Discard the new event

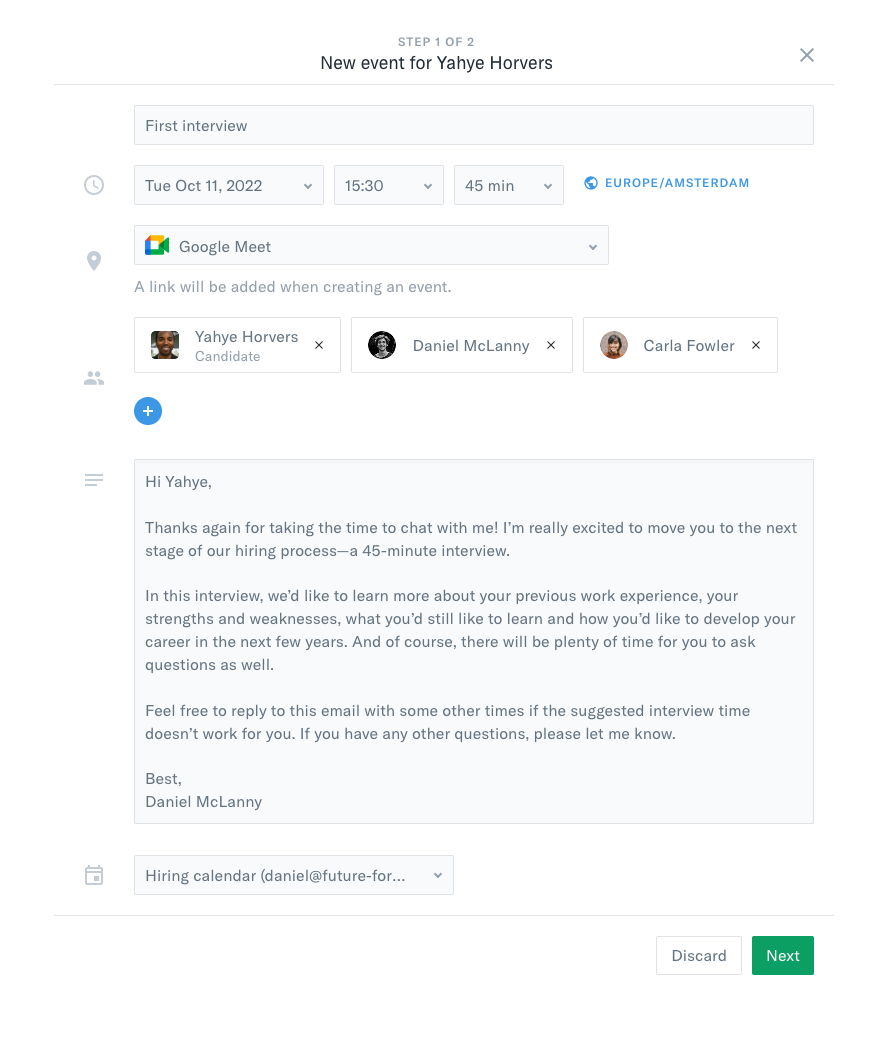point(699,956)
